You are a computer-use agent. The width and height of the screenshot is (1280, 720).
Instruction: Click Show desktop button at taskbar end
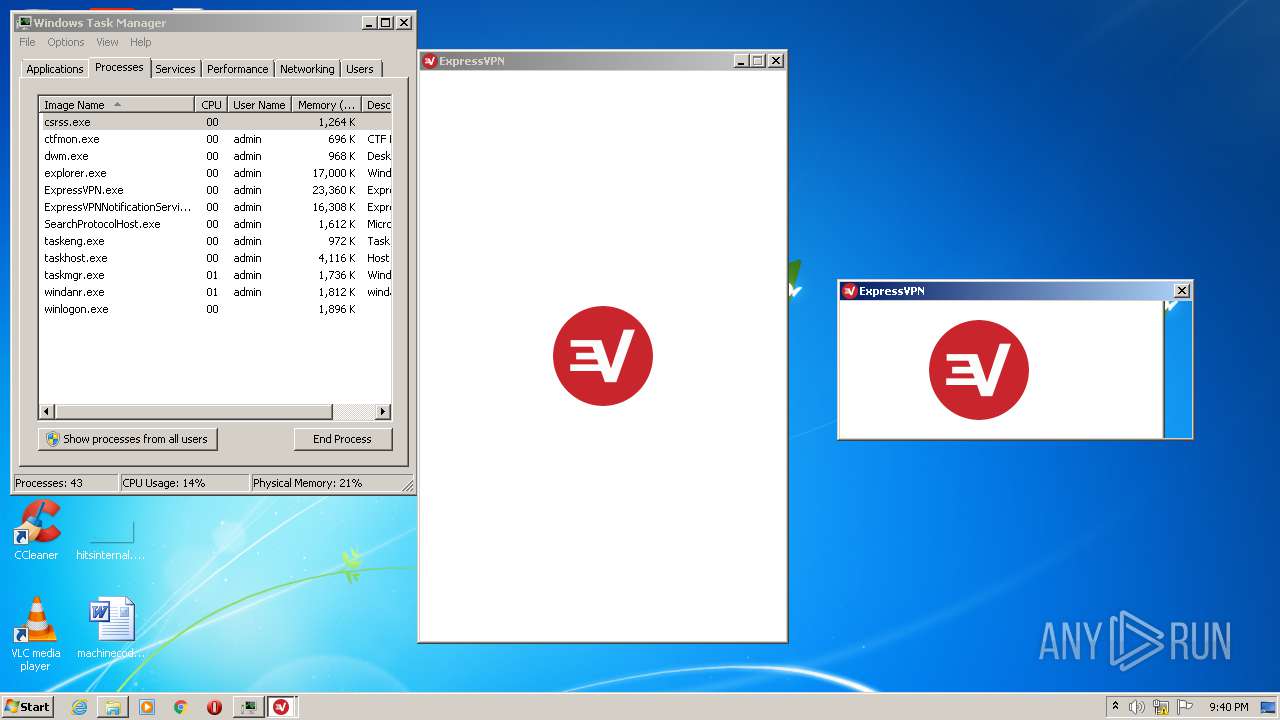coord(1270,707)
